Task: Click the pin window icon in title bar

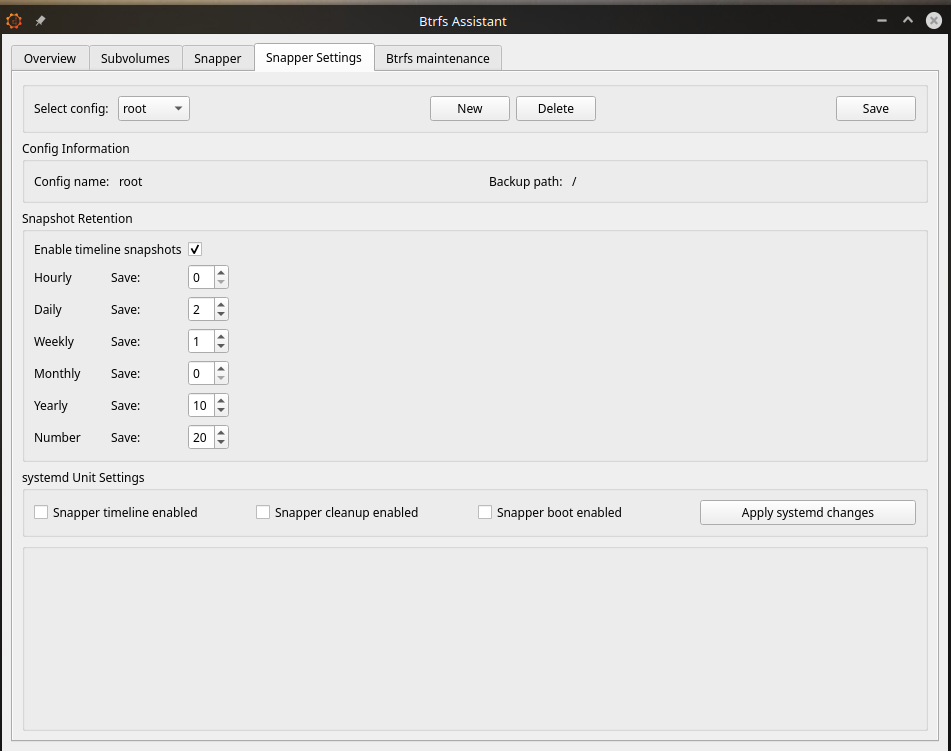Action: coord(40,20)
